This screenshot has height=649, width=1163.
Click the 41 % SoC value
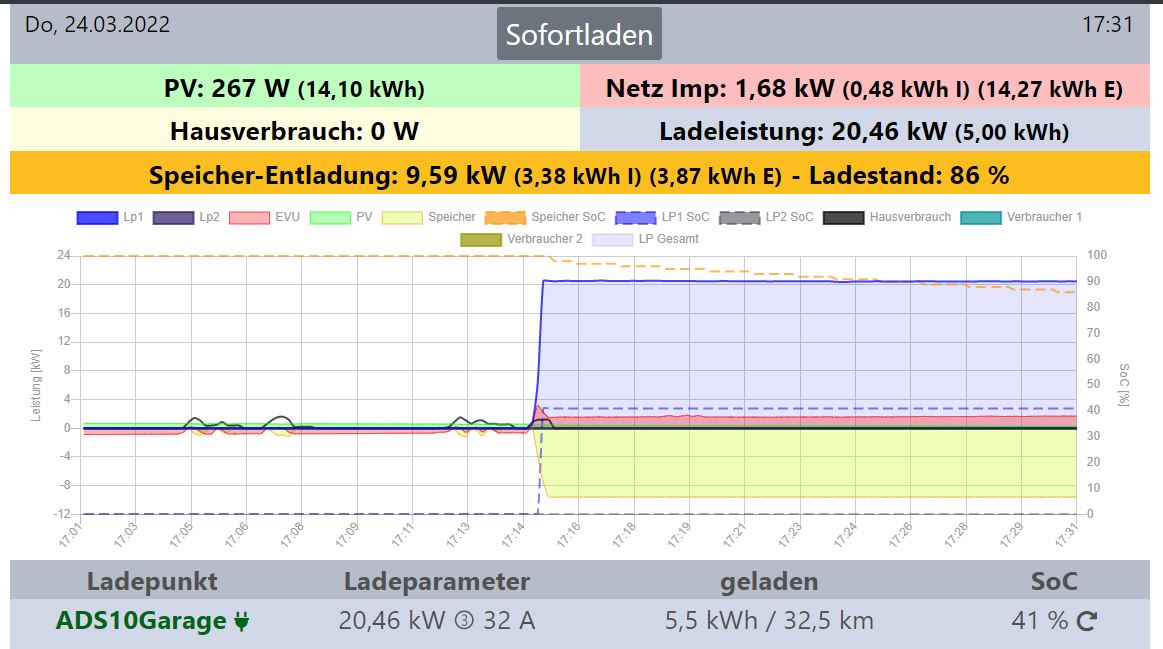tap(1039, 620)
